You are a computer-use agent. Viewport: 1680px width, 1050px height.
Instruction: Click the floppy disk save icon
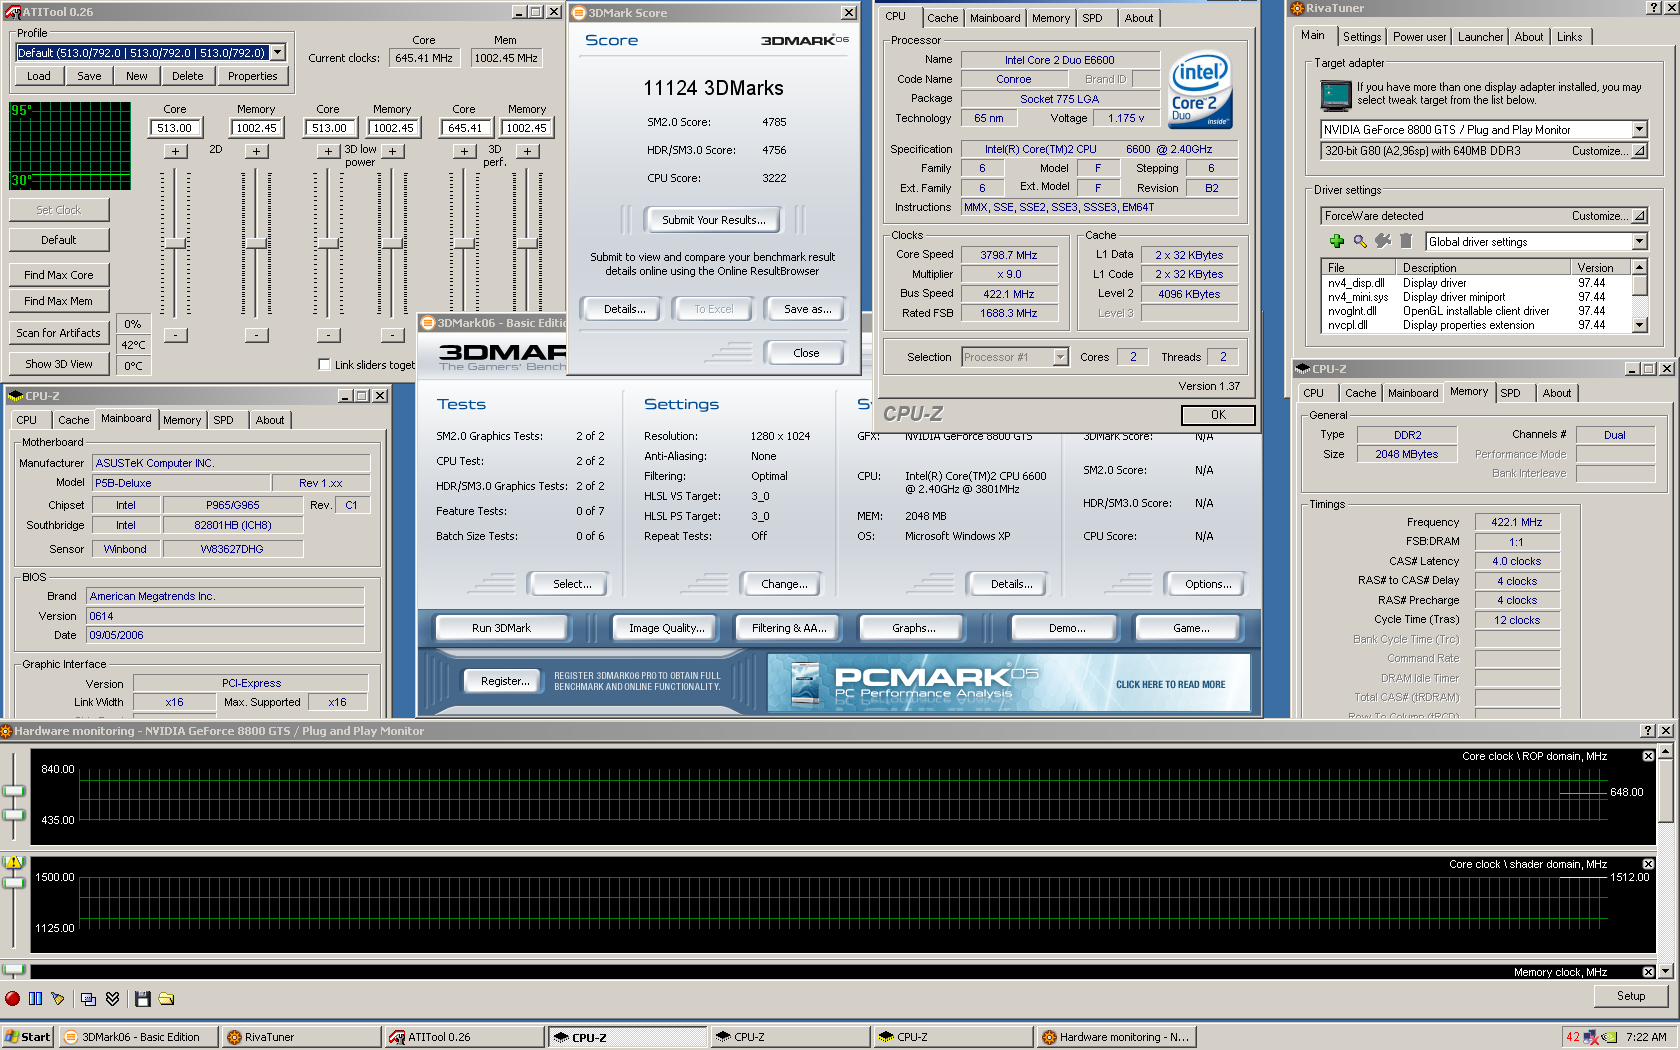142,998
